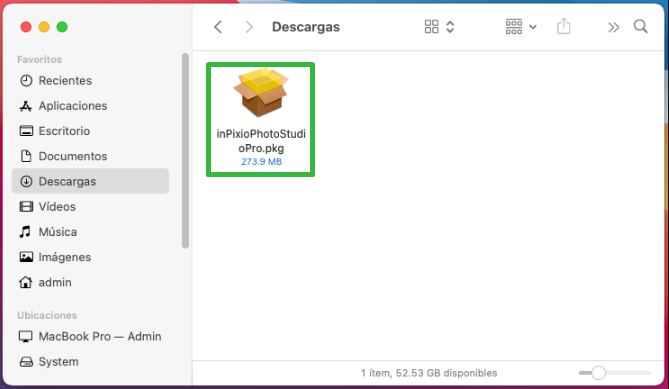Switch to icon grid view
This screenshot has width=669, height=389.
pos(431,27)
